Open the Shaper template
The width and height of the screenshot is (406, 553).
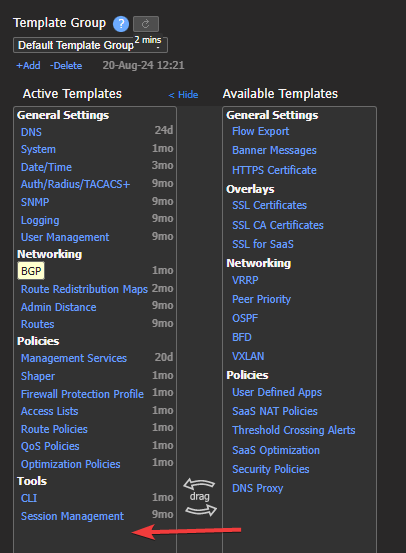38,376
